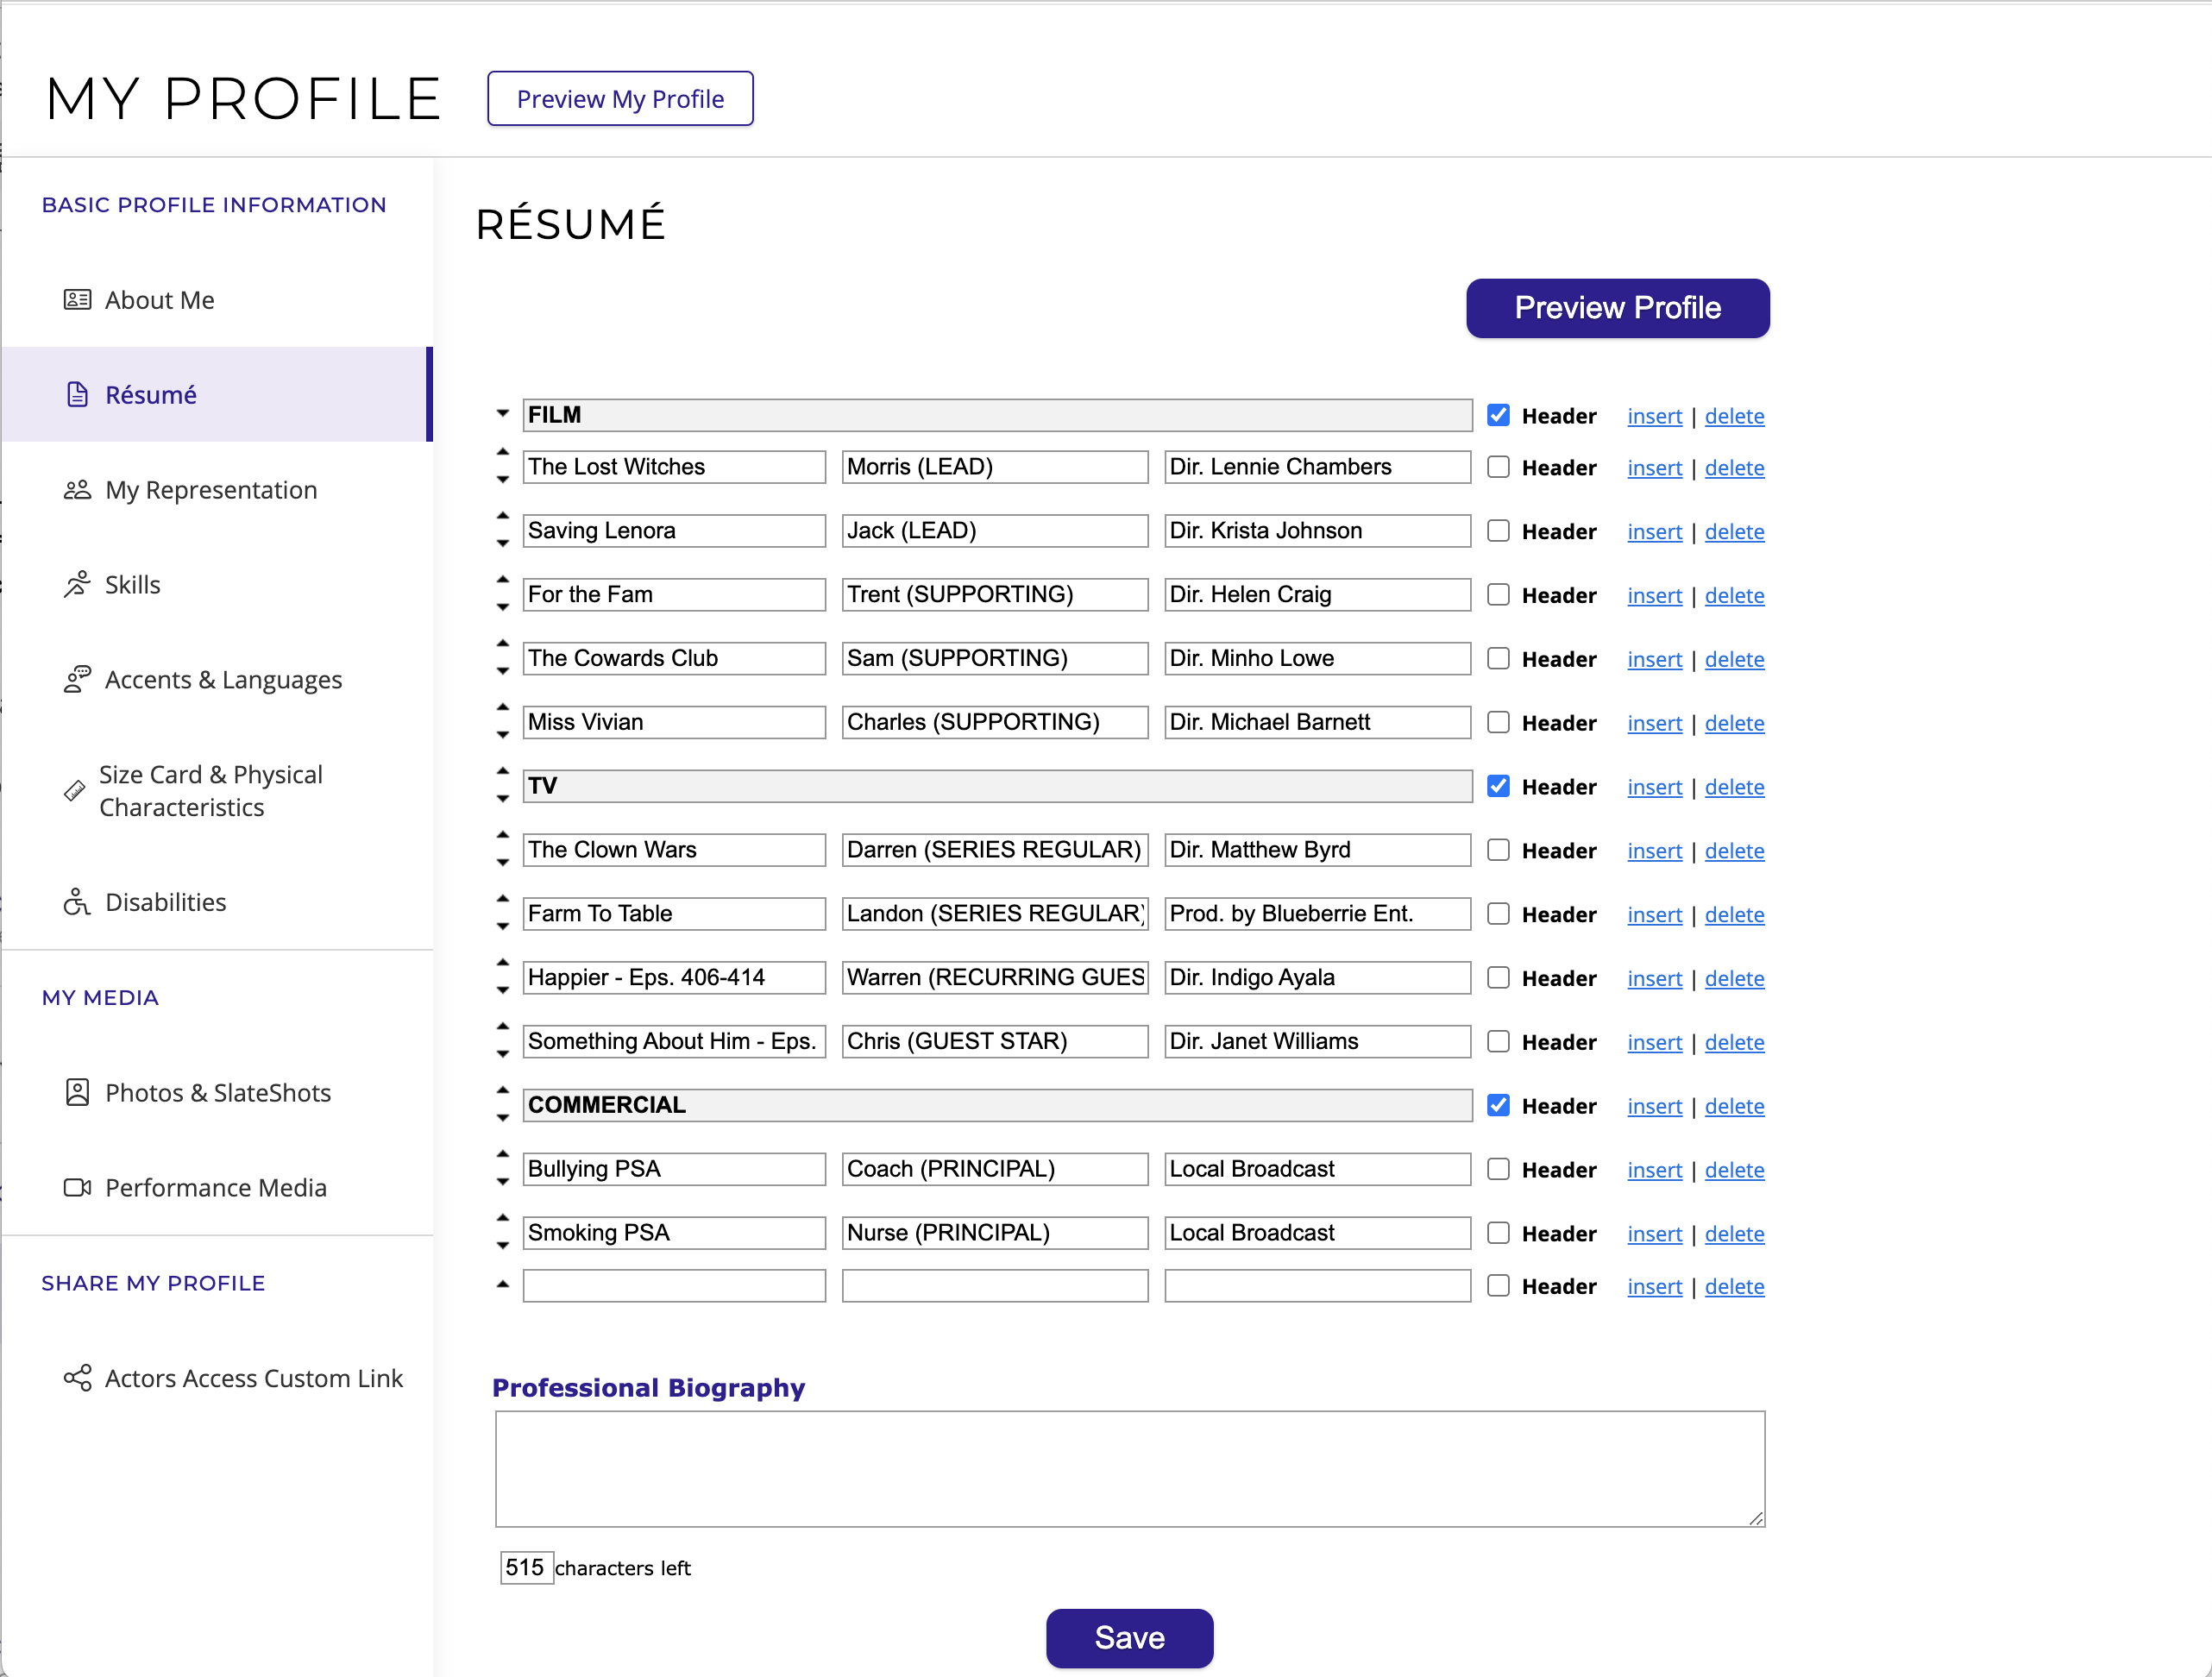Click delete link for Miss Vivian row
Image resolution: width=2212 pixels, height=1677 pixels.
(1733, 723)
